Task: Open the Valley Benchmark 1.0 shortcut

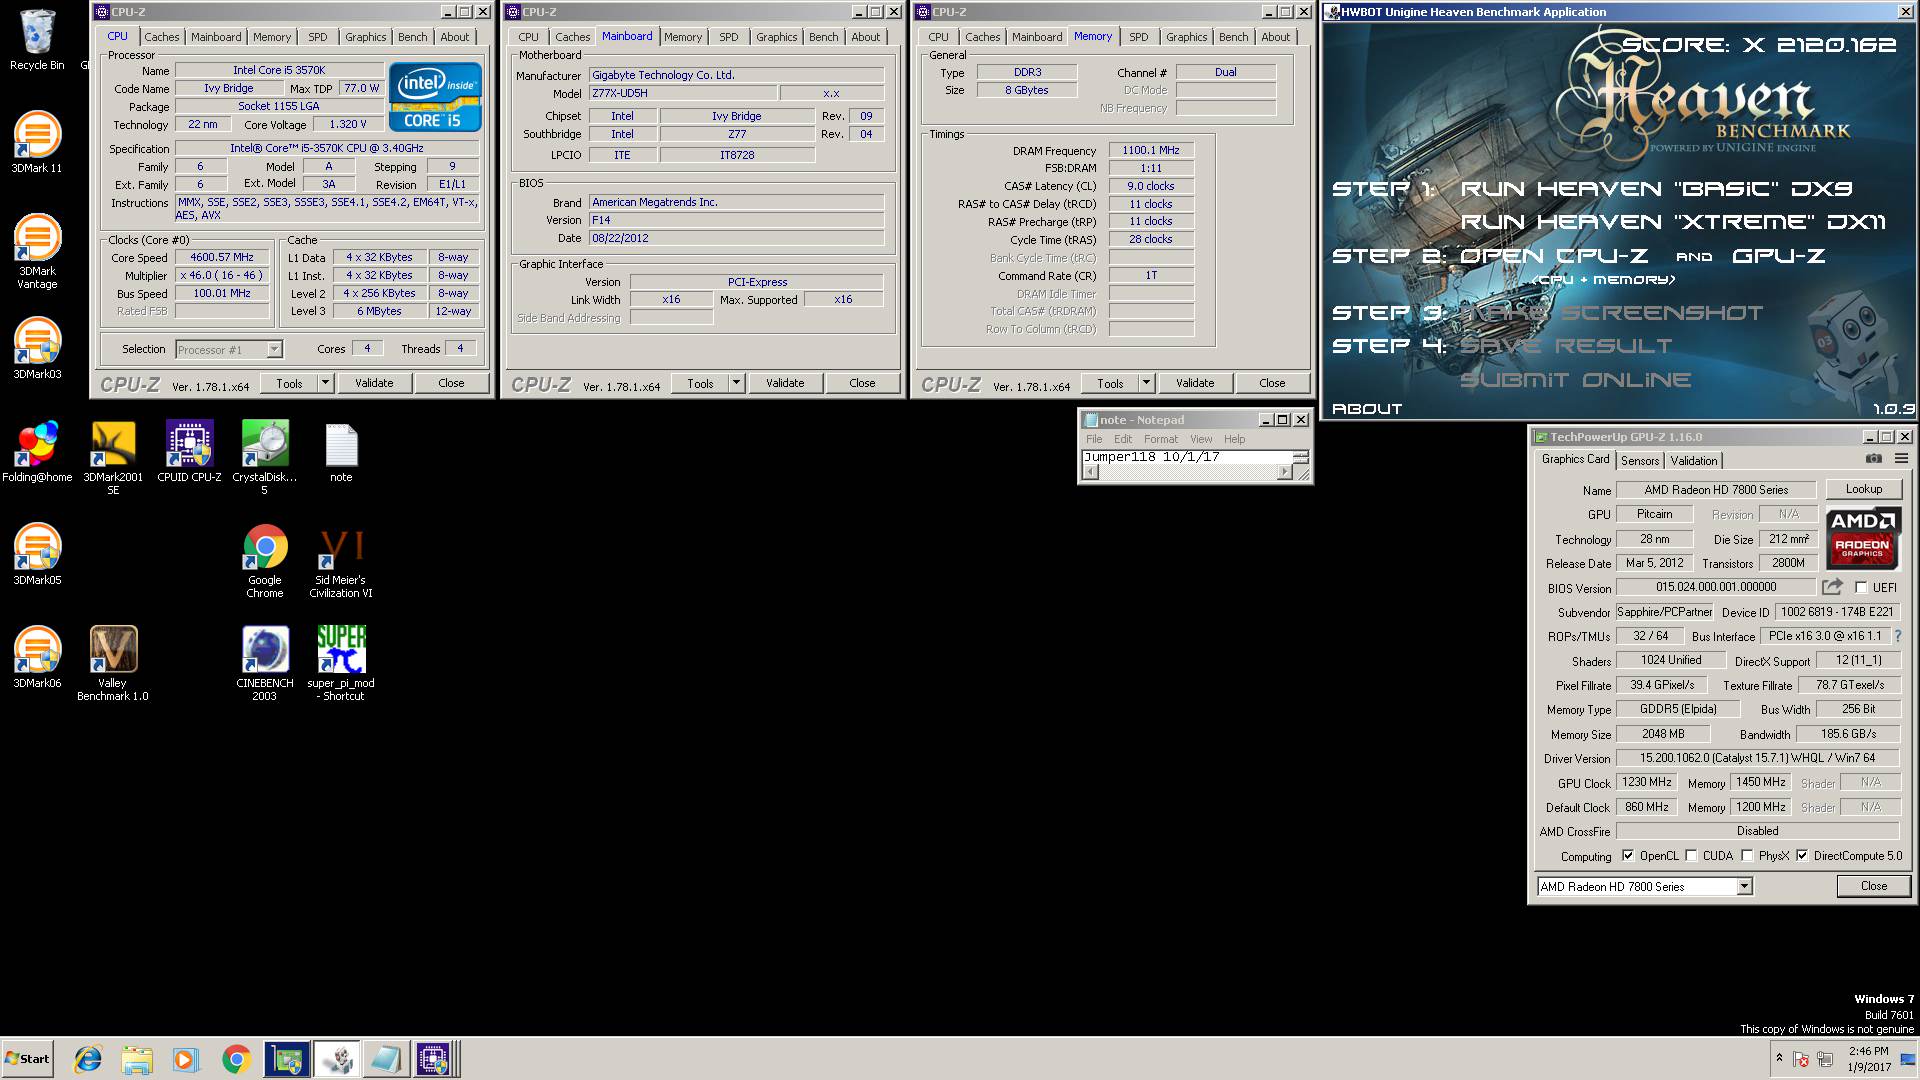Action: coord(113,664)
